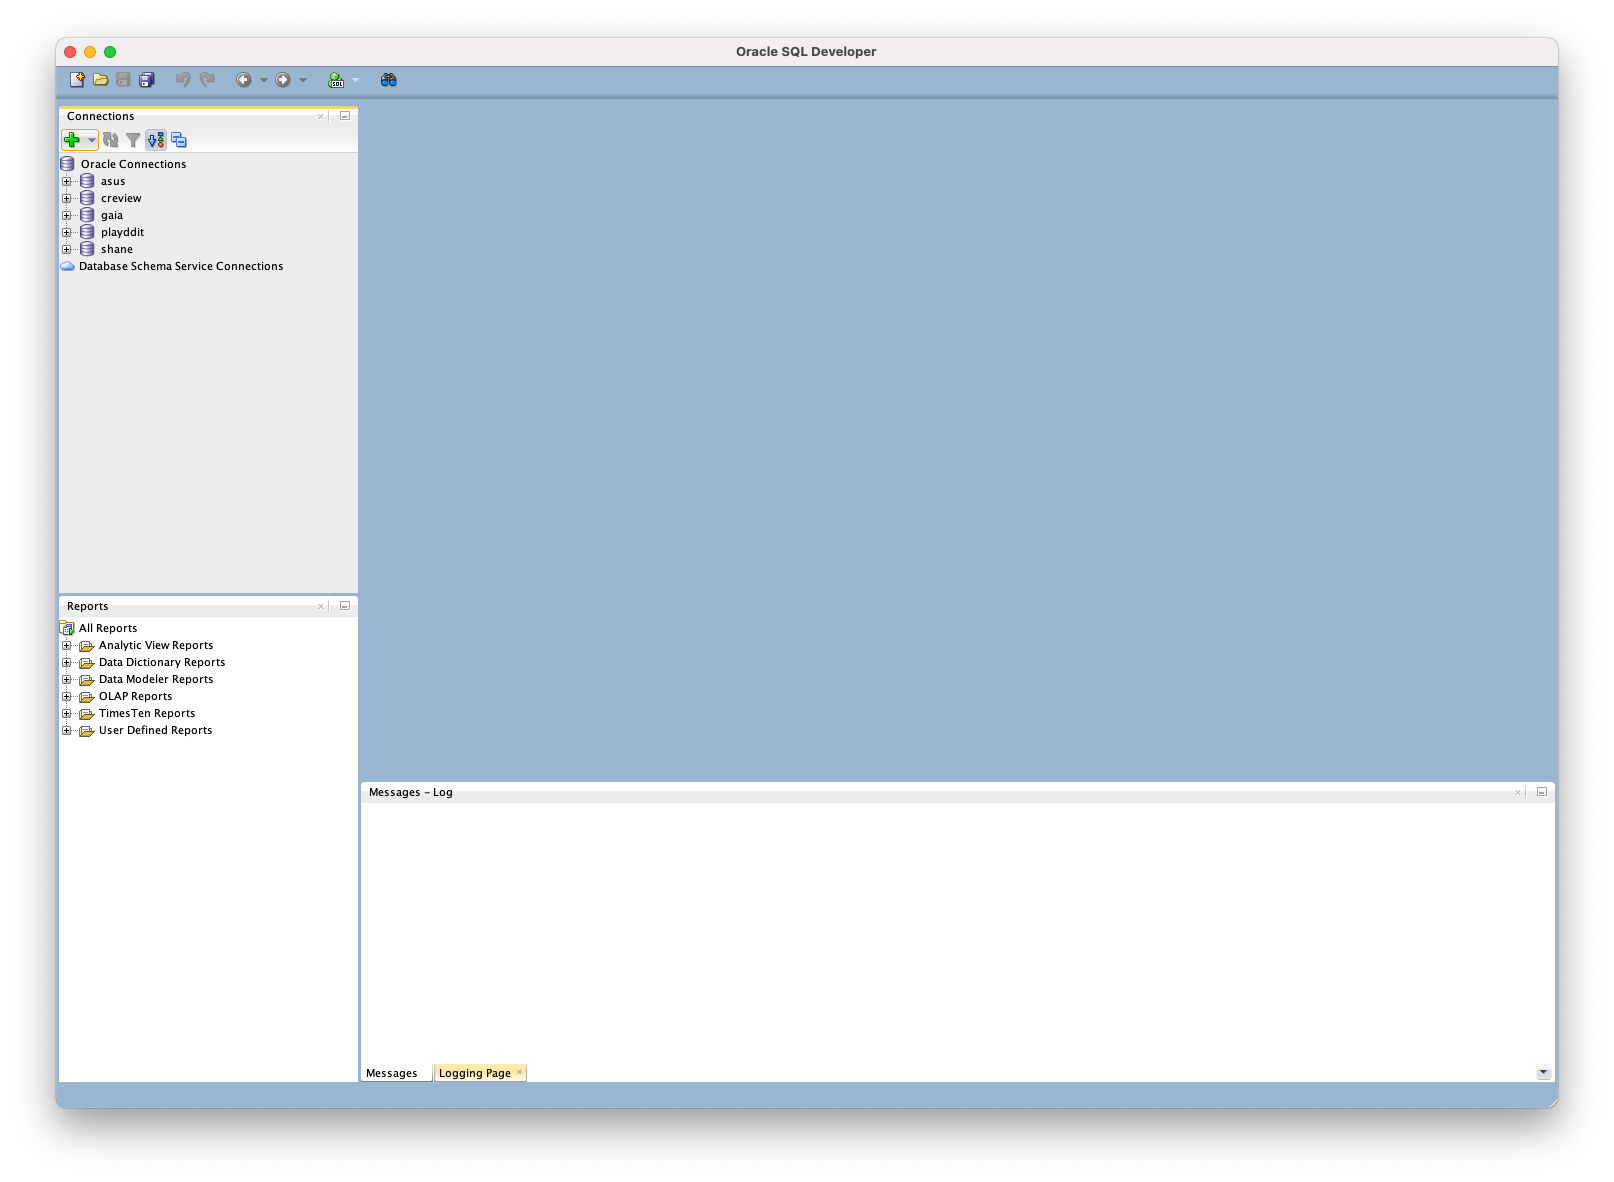Select gaia connection database icon
The image size is (1614, 1182).
coord(87,215)
